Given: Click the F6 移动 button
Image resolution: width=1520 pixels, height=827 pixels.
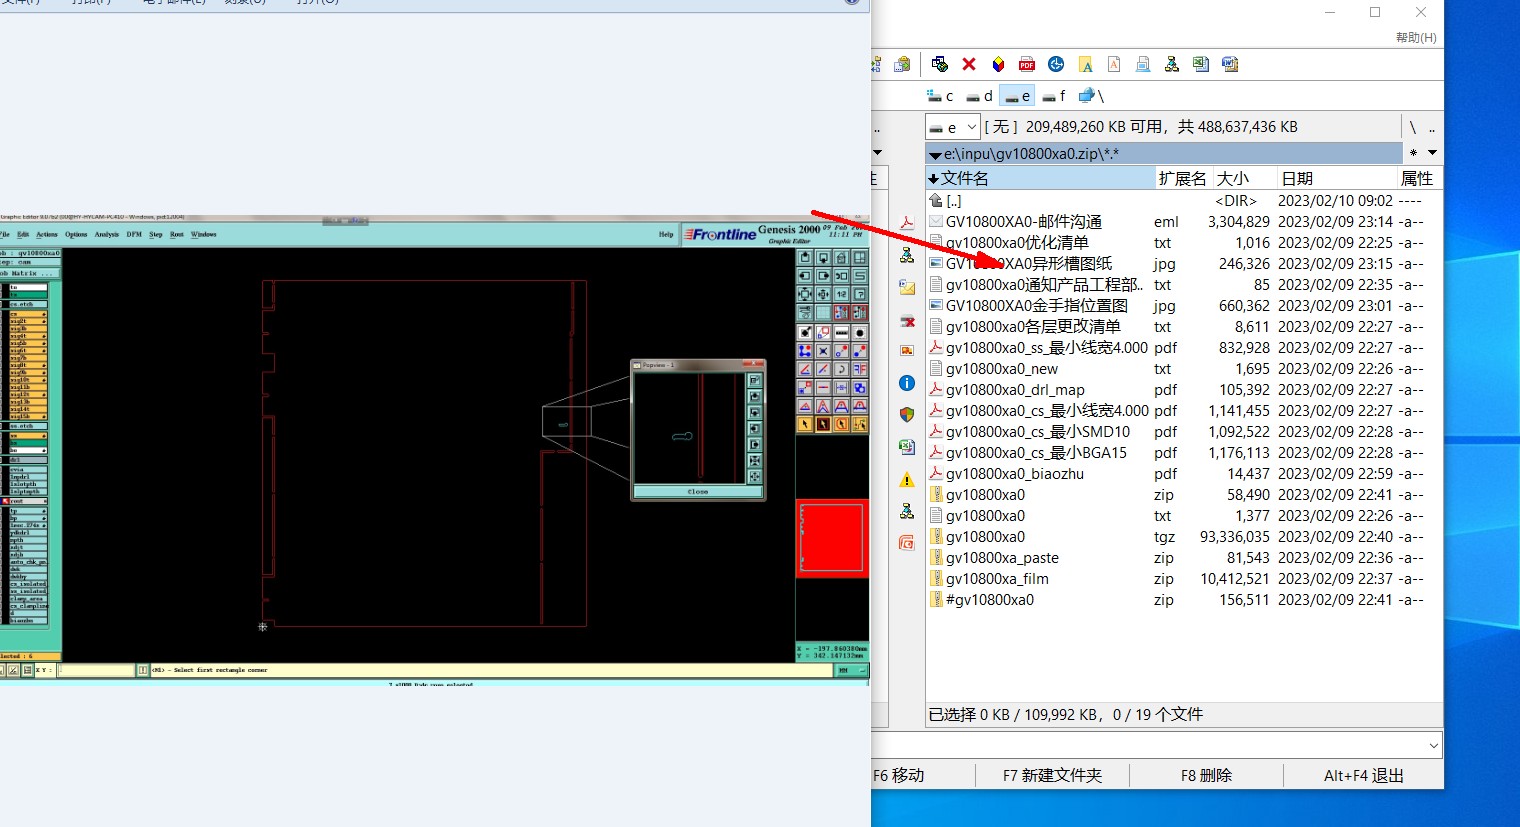Looking at the screenshot, I should click(898, 775).
